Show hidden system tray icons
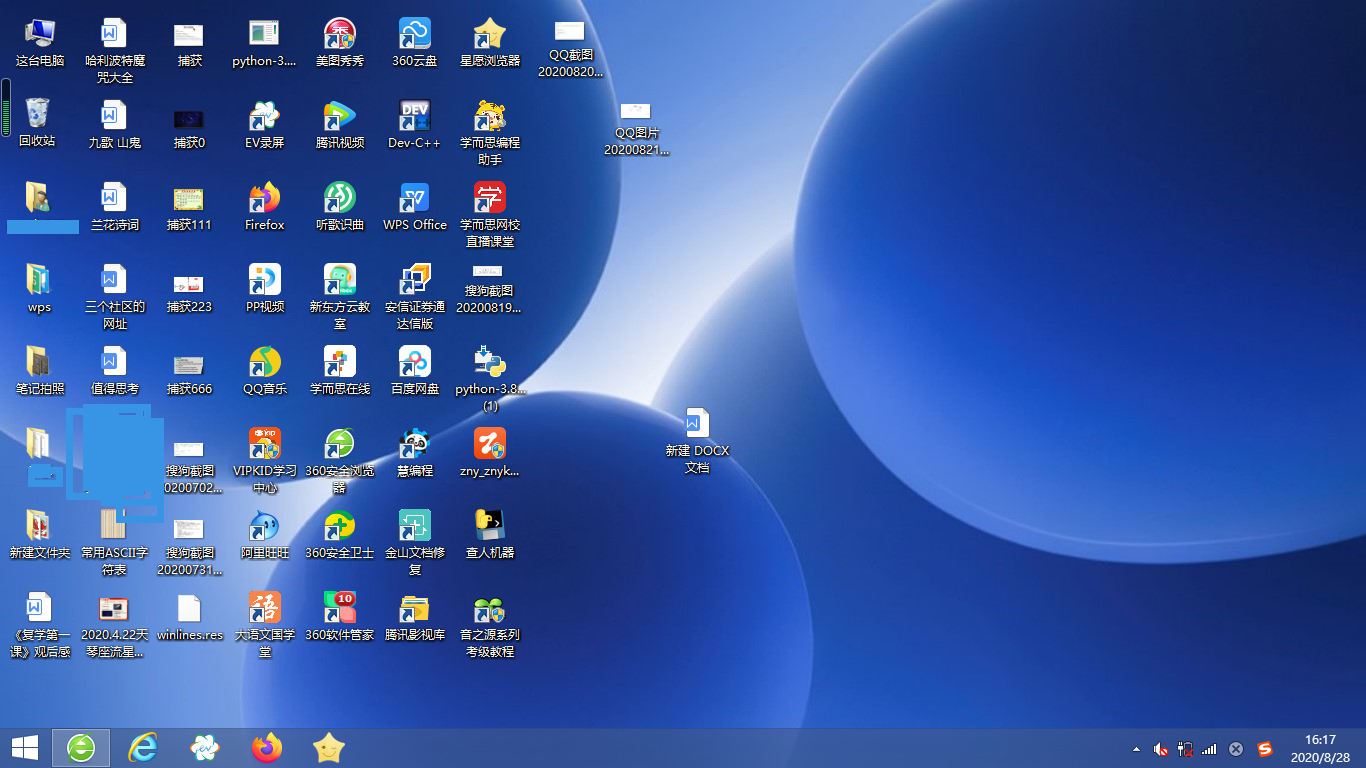Screen dimensions: 1366x768 pyautogui.click(x=1136, y=748)
